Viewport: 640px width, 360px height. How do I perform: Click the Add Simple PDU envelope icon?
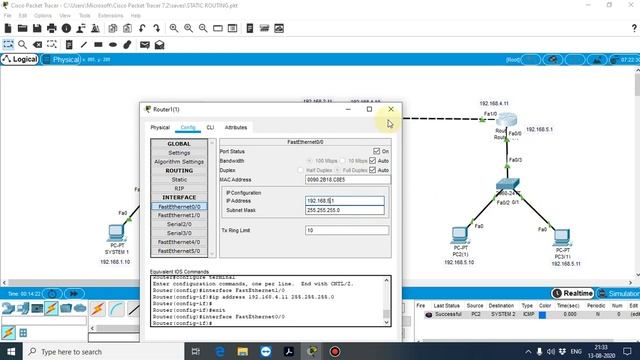click(144, 44)
